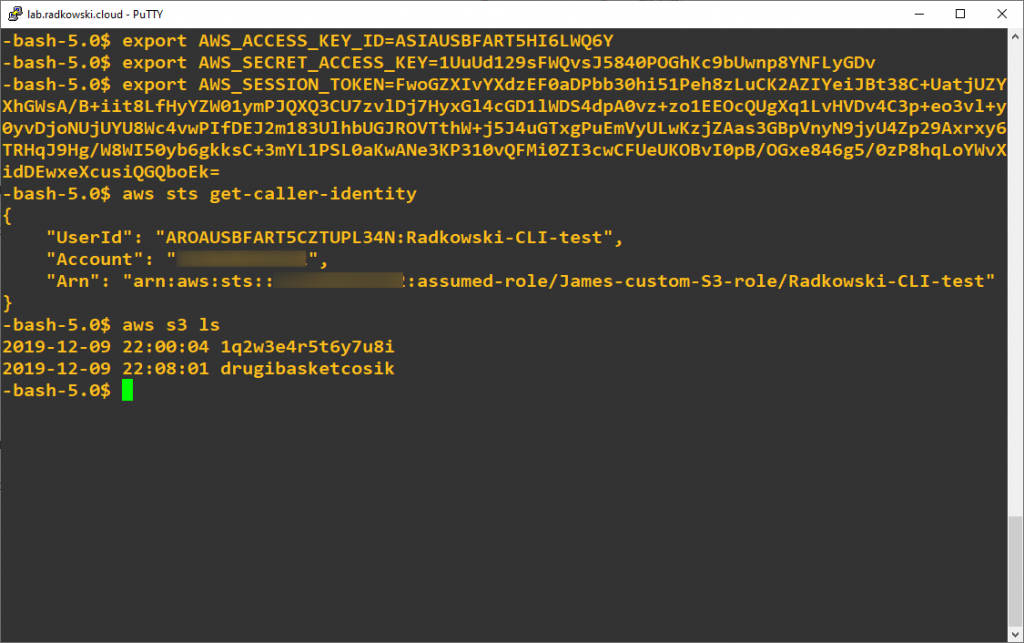
Task: Click the scrollbar up arrow
Action: (x=1016, y=37)
